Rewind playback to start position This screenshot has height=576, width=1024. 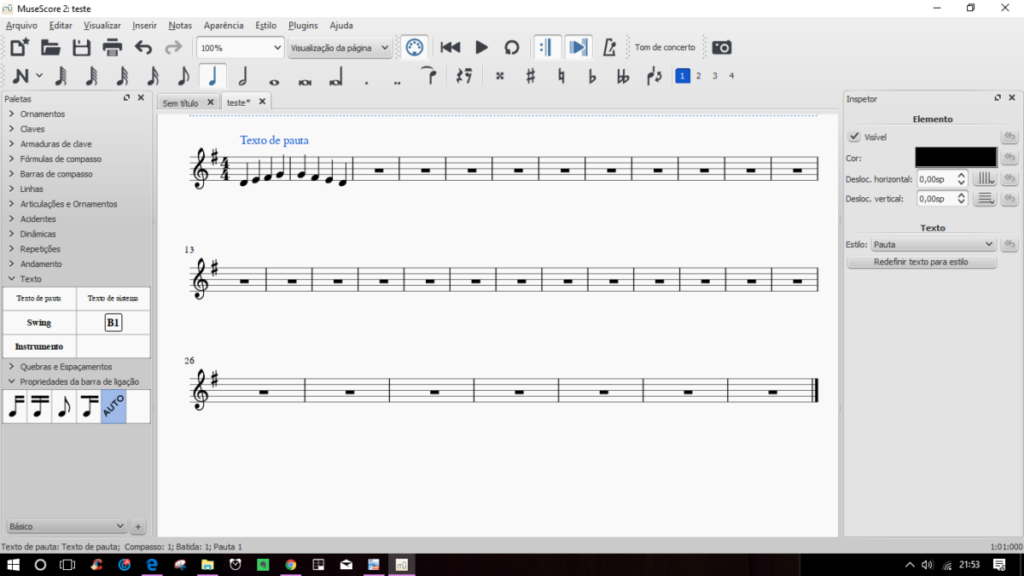(450, 47)
